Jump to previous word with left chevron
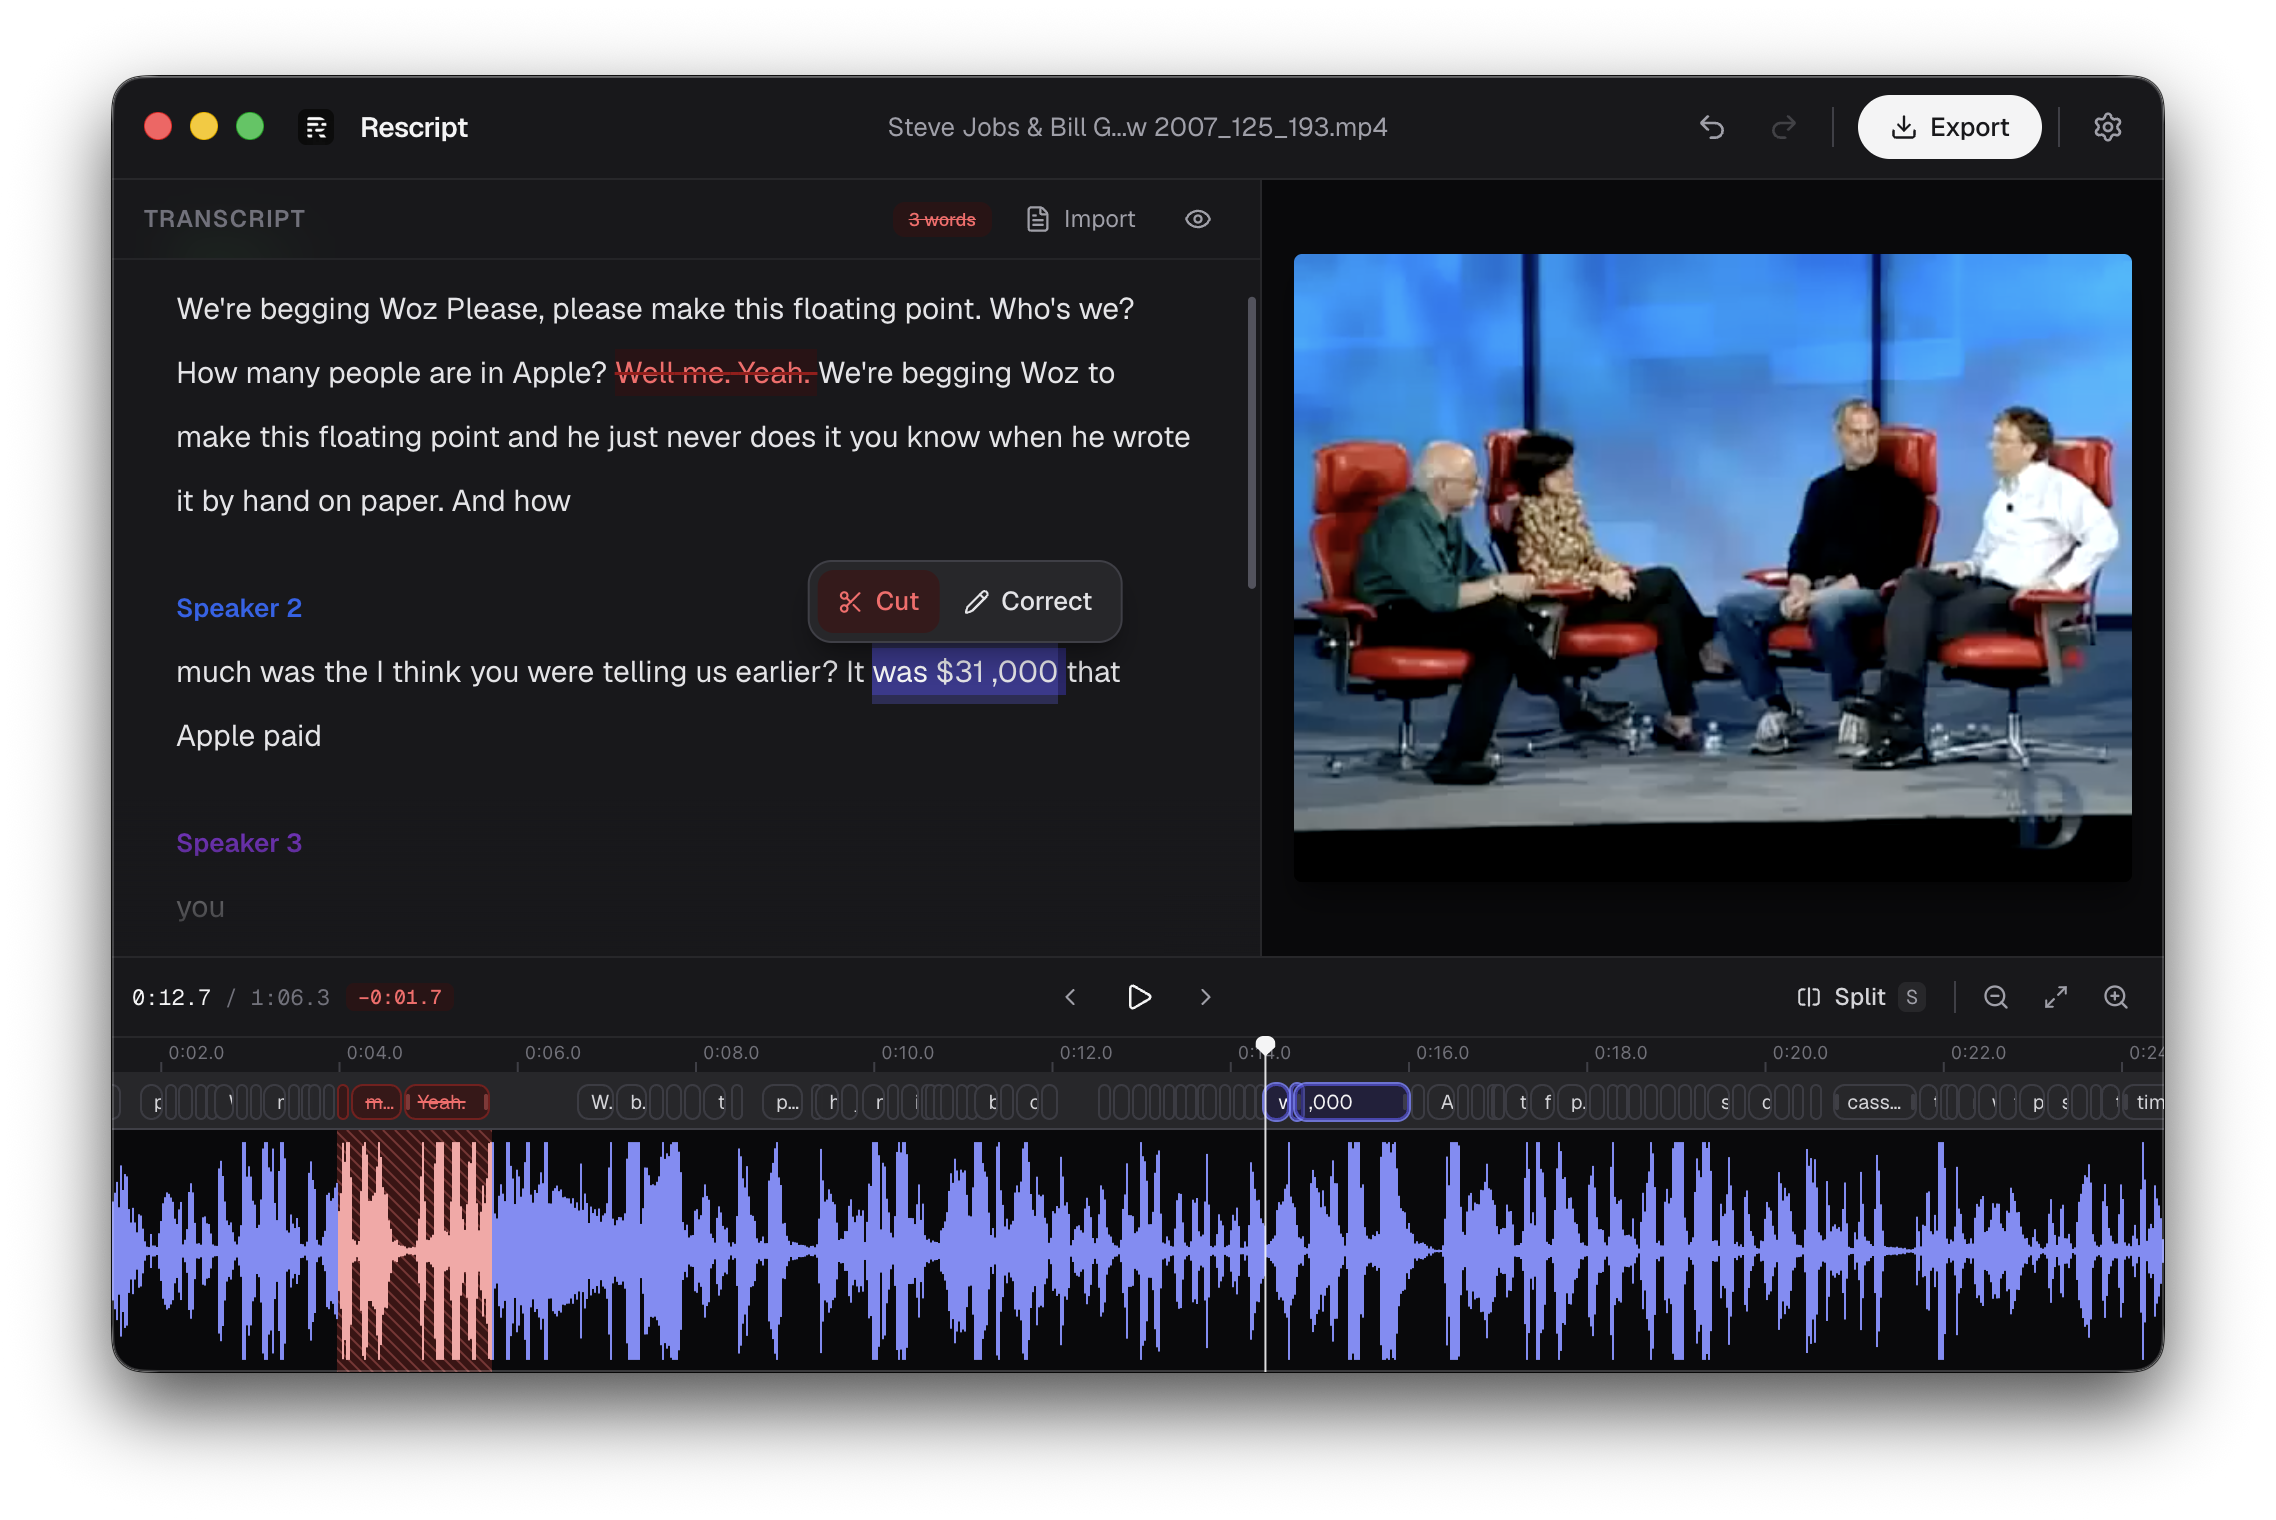 pos(1070,997)
